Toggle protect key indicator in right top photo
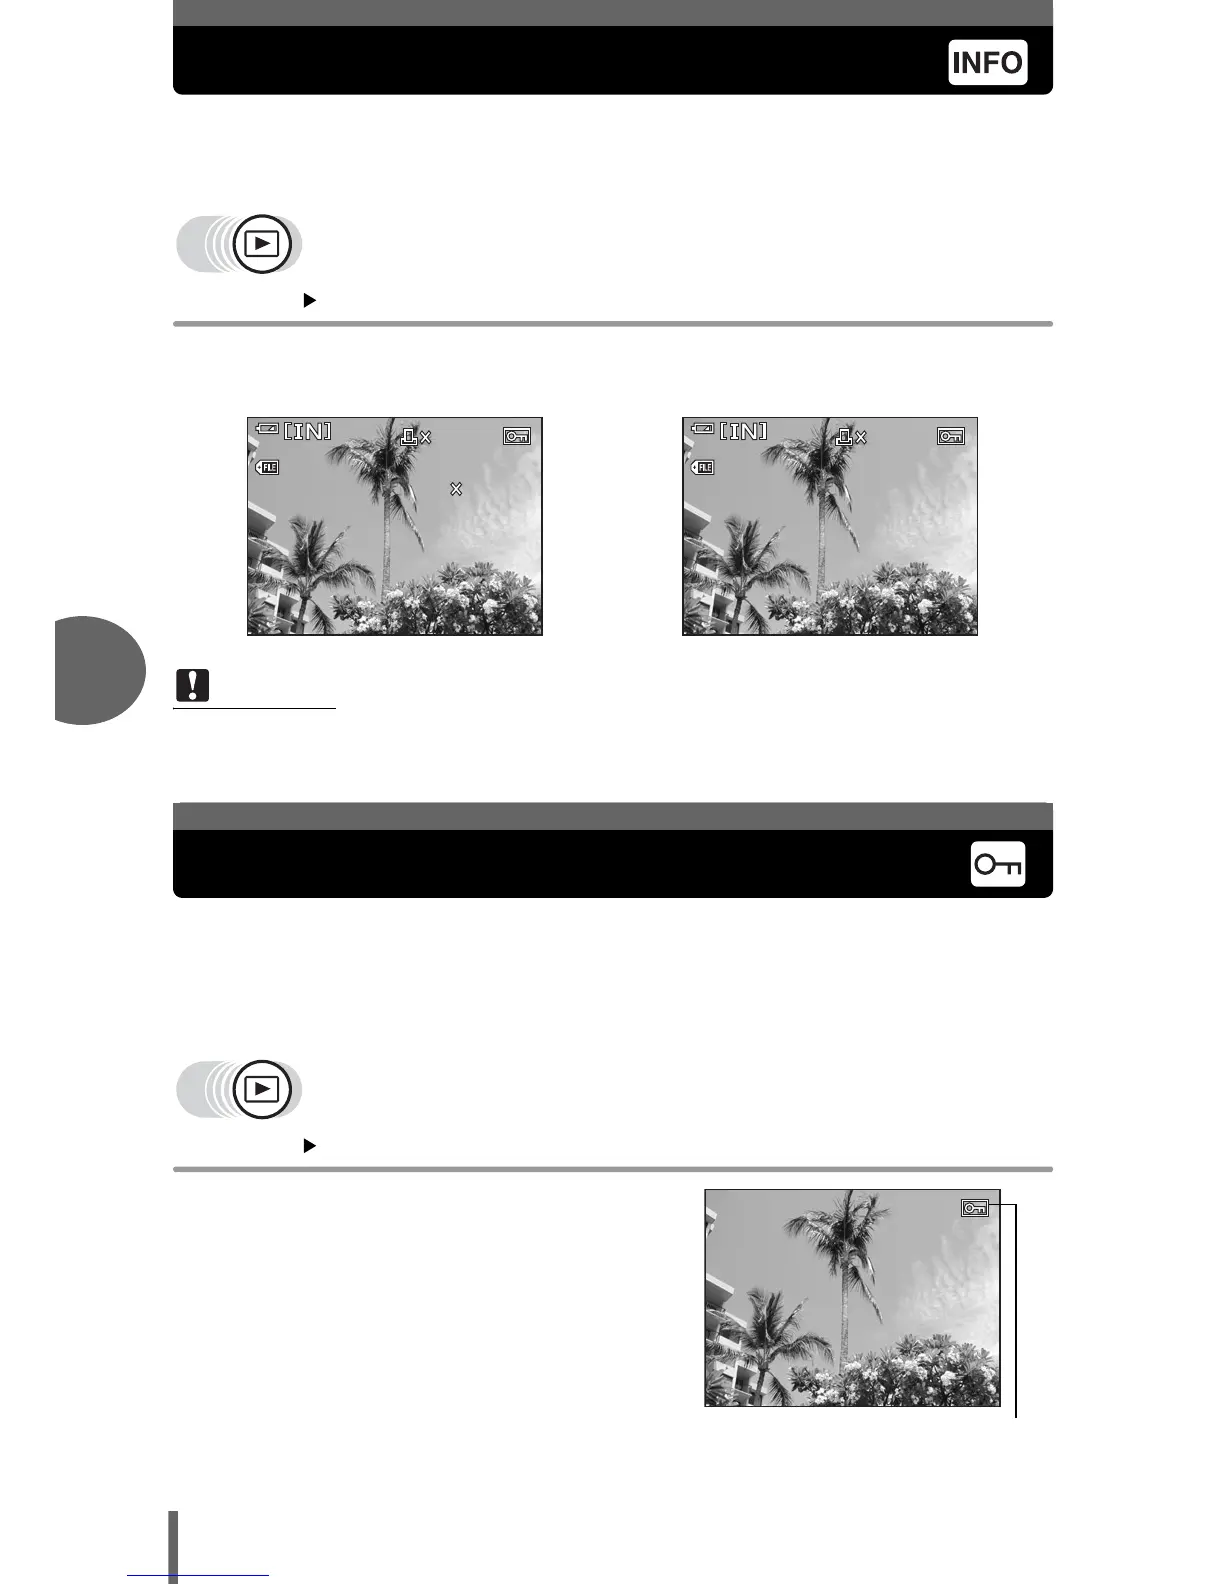 coord(951,436)
